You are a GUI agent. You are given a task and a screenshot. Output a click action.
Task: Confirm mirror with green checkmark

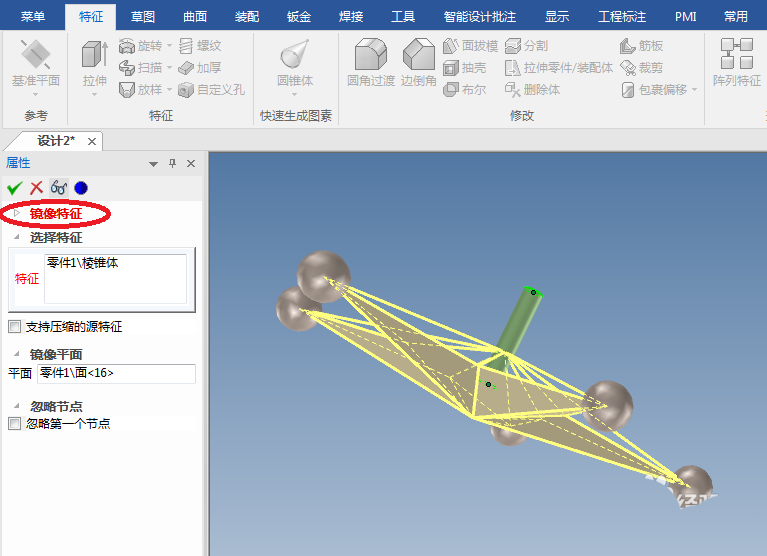[15, 188]
